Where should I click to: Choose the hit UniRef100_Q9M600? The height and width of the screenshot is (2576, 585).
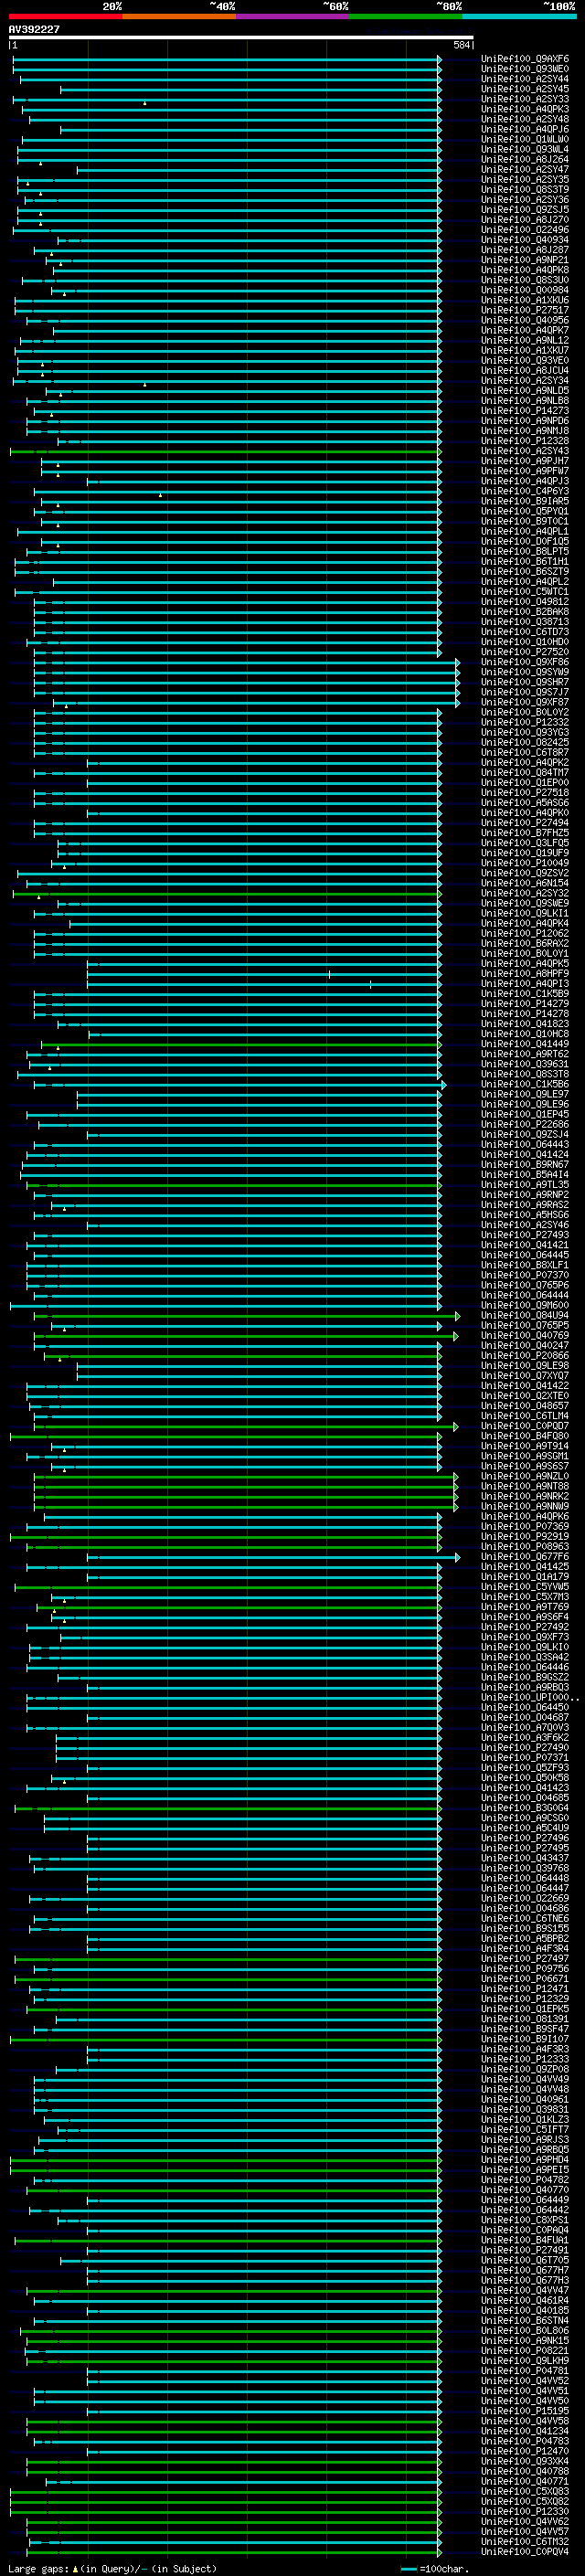525,1306
